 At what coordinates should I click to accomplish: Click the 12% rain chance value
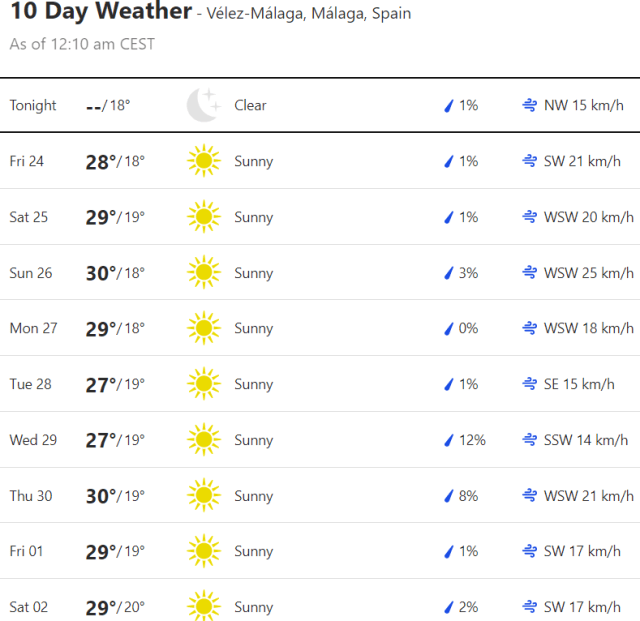(472, 440)
